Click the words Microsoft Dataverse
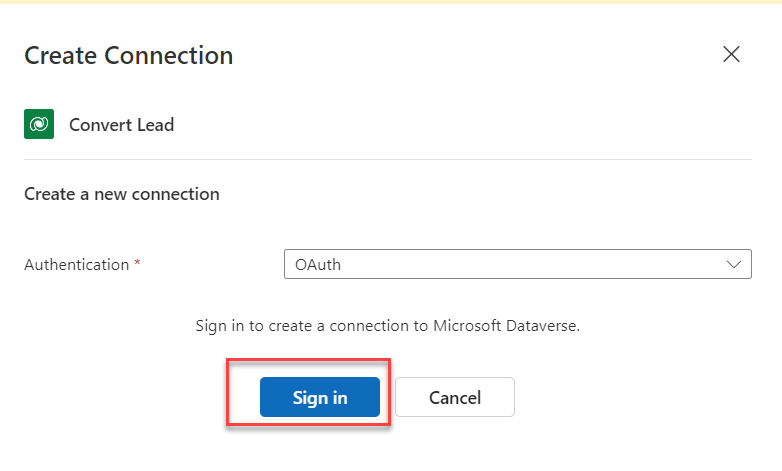 (x=506, y=326)
